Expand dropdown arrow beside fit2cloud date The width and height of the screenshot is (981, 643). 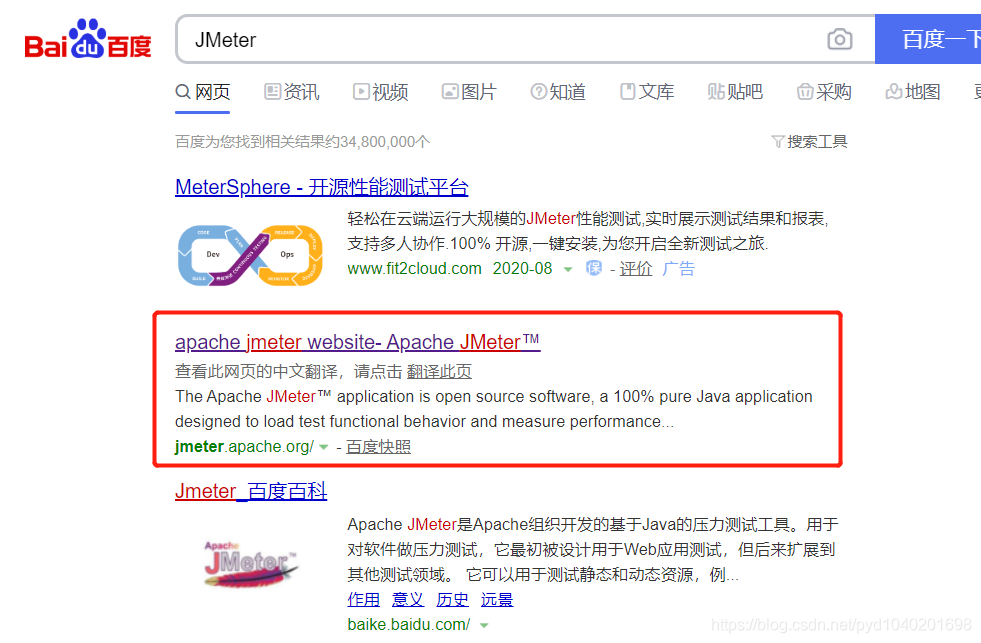coord(568,270)
